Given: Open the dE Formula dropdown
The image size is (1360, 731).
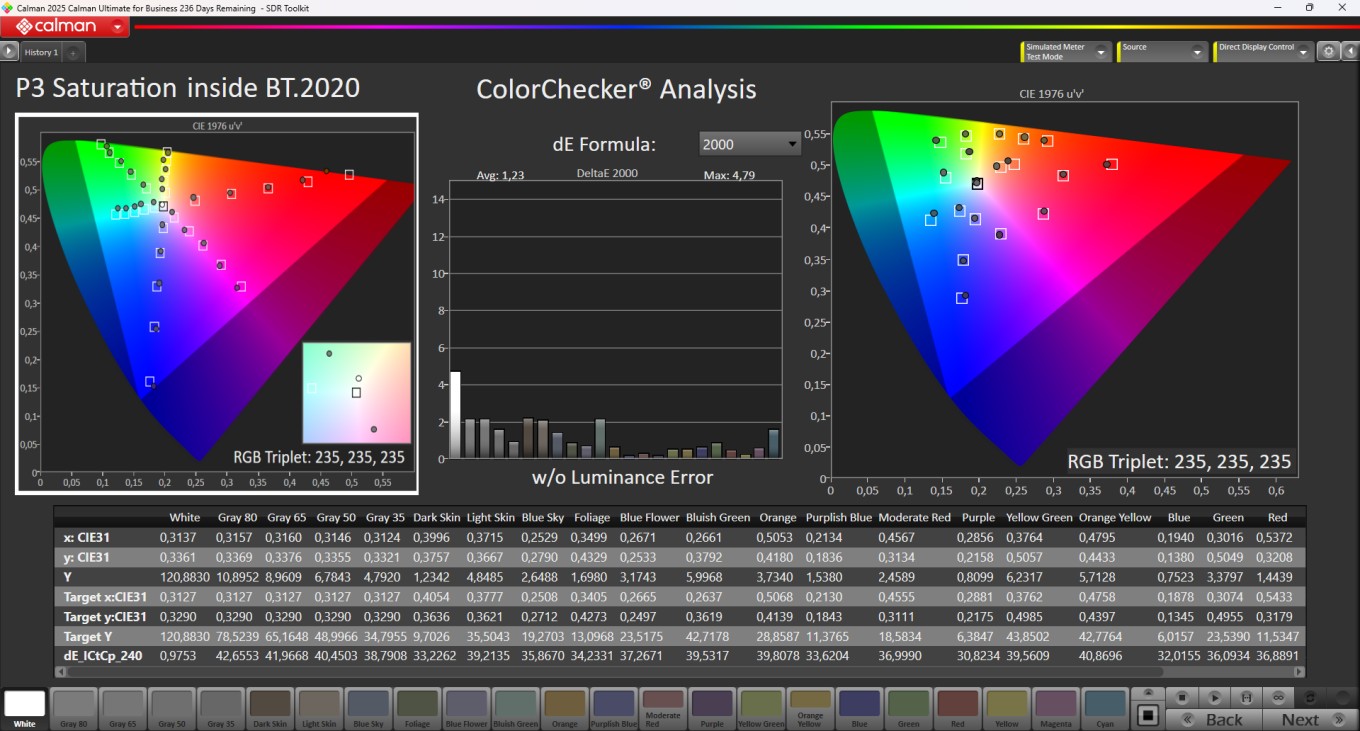Looking at the screenshot, I should 750,144.
